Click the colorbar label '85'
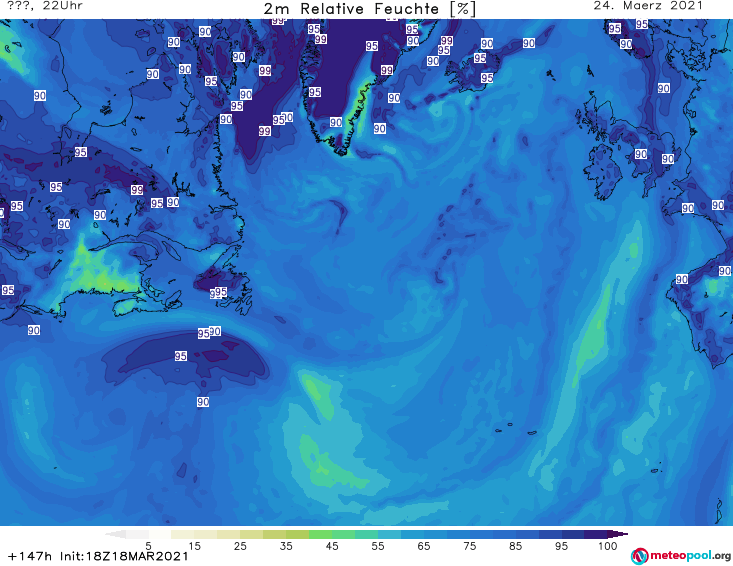 [515, 546]
